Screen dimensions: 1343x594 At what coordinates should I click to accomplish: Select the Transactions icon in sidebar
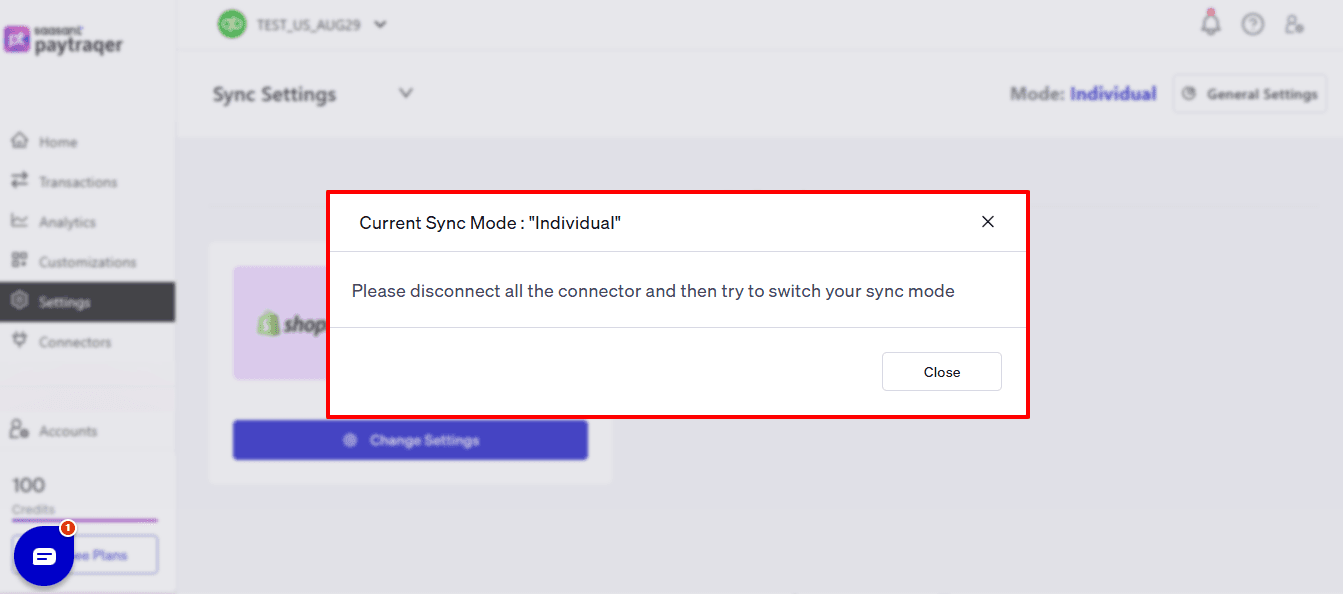pyautogui.click(x=20, y=181)
